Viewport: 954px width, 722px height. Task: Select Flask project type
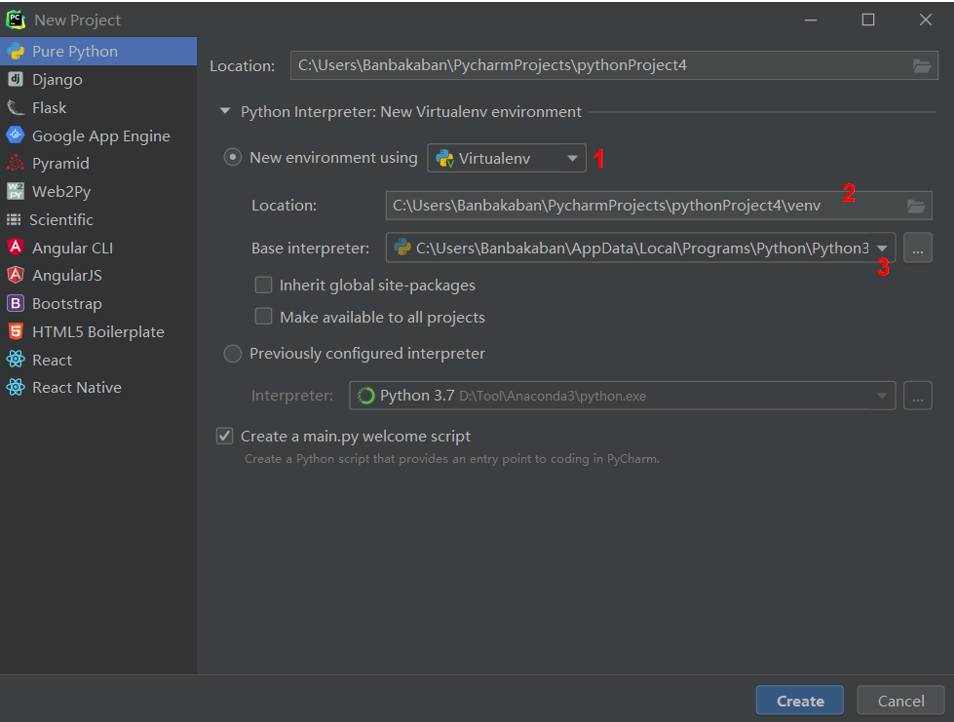(99, 108)
